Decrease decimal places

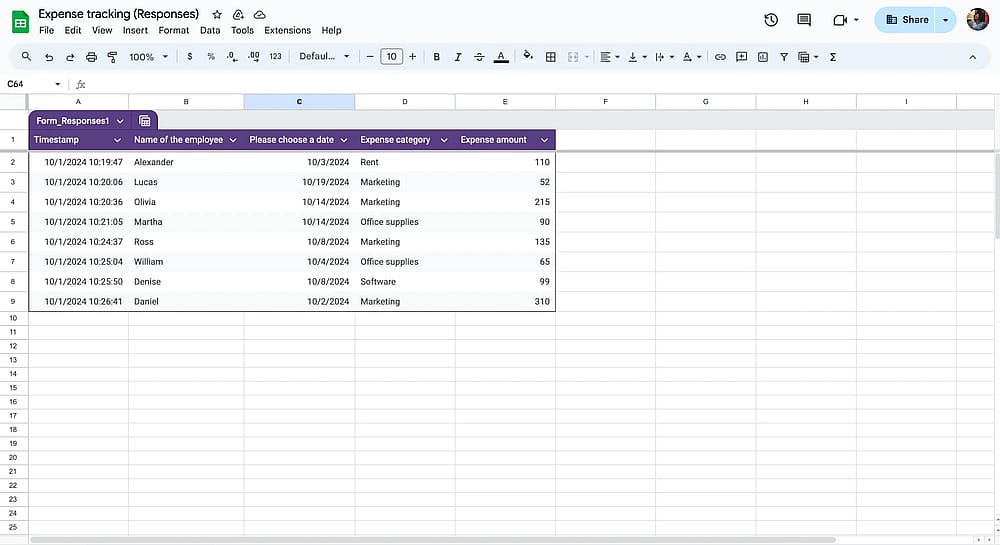232,57
